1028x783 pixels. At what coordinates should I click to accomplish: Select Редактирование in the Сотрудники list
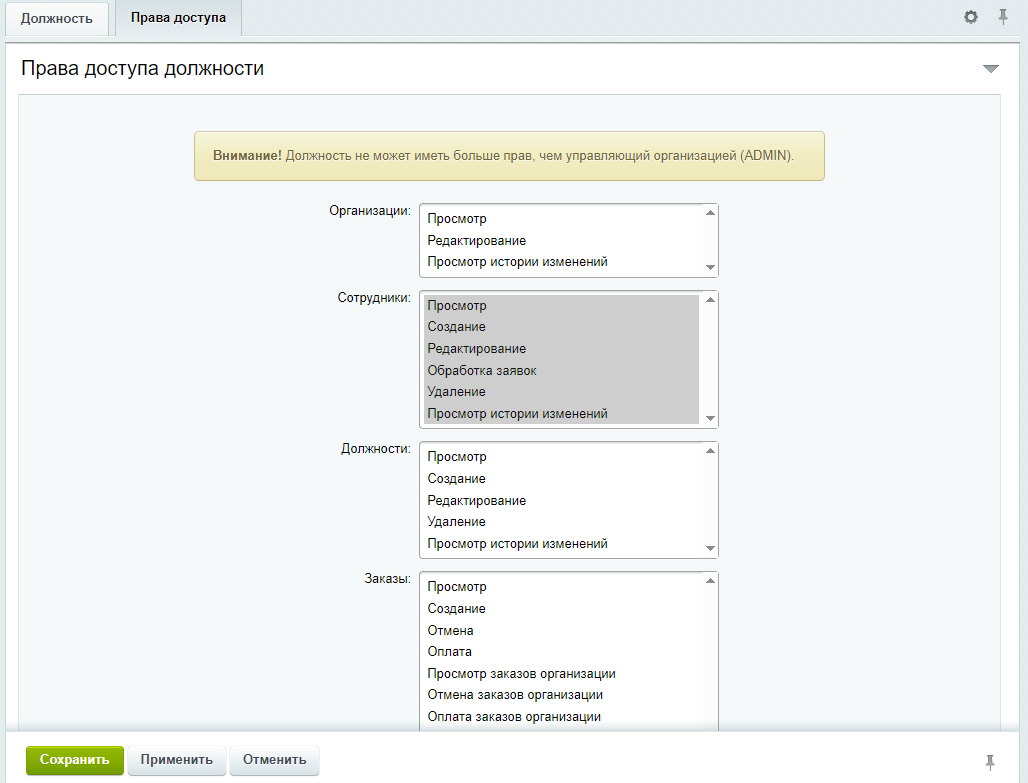(x=561, y=348)
